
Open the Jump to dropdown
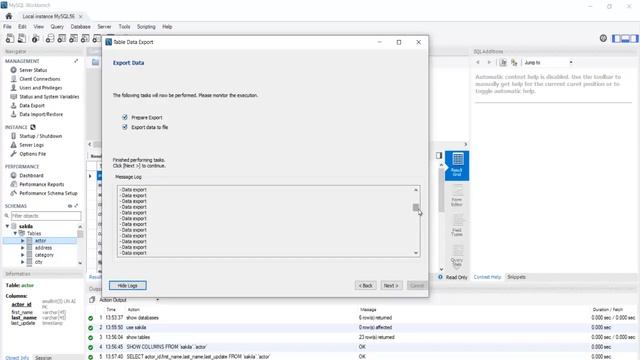click(x=548, y=62)
